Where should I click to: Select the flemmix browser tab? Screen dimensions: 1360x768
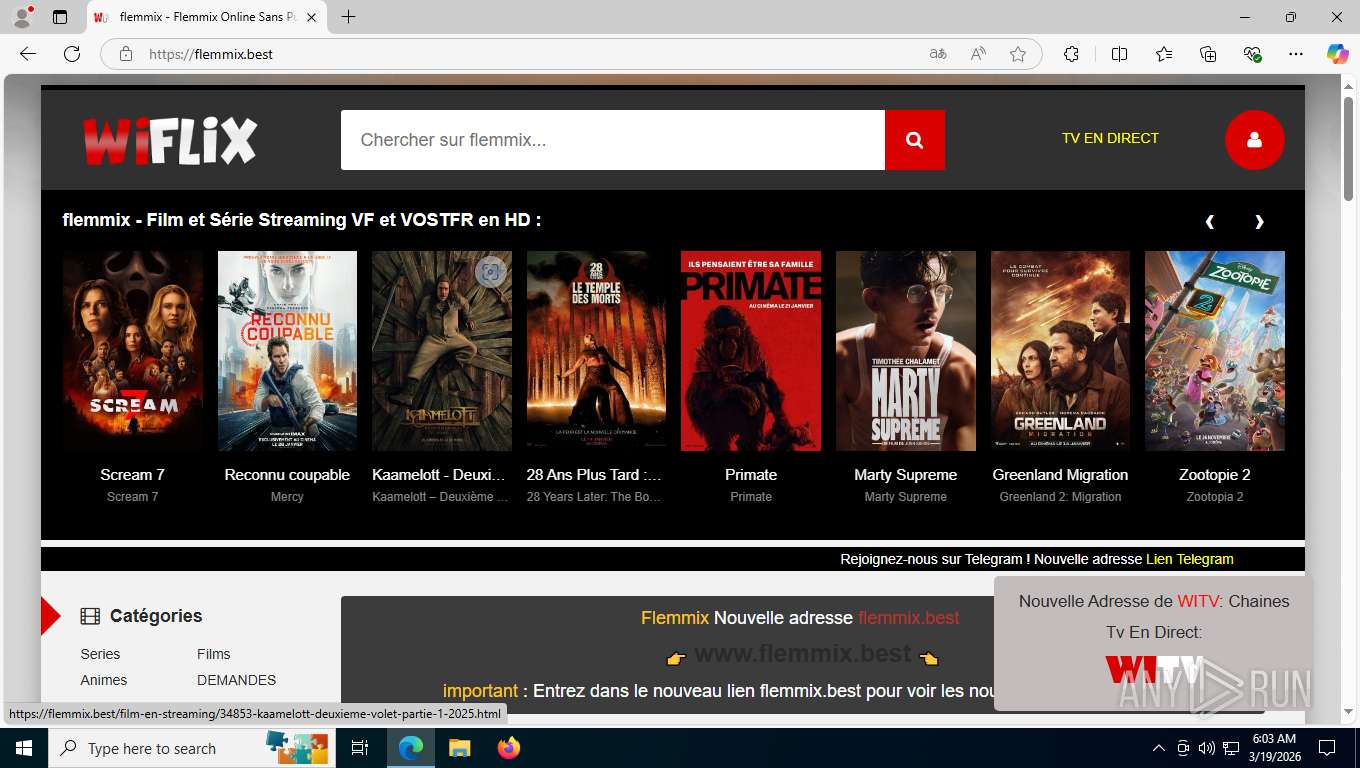coord(207,17)
